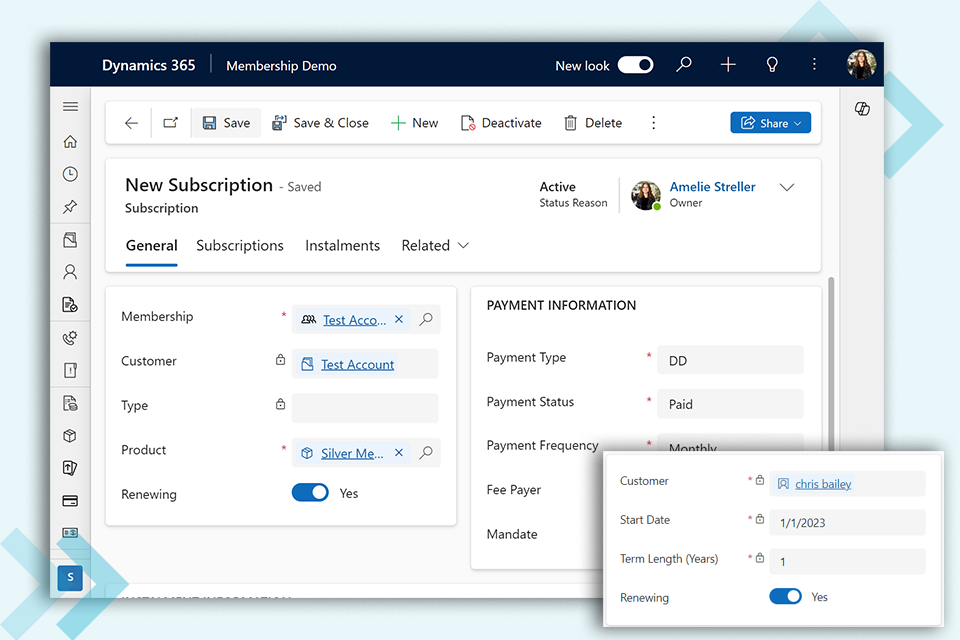Toggle the Renewing switch in popup card
The height and width of the screenshot is (640, 960).
click(785, 597)
